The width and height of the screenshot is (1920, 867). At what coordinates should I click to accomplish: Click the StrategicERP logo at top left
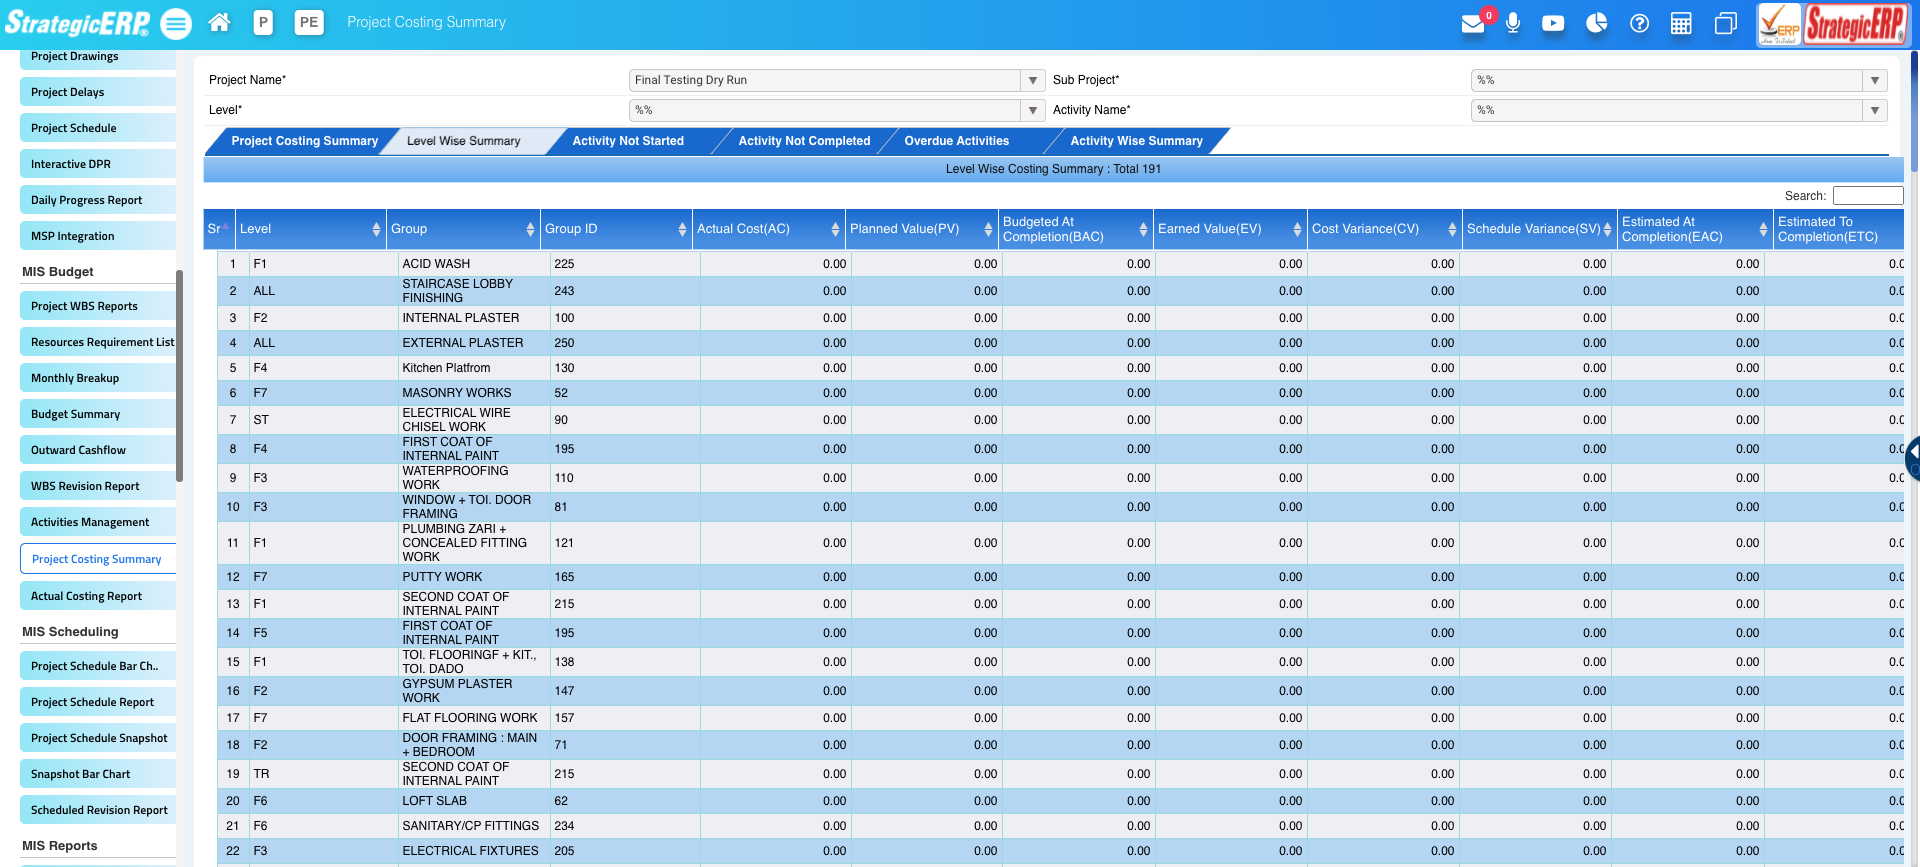tap(77, 23)
